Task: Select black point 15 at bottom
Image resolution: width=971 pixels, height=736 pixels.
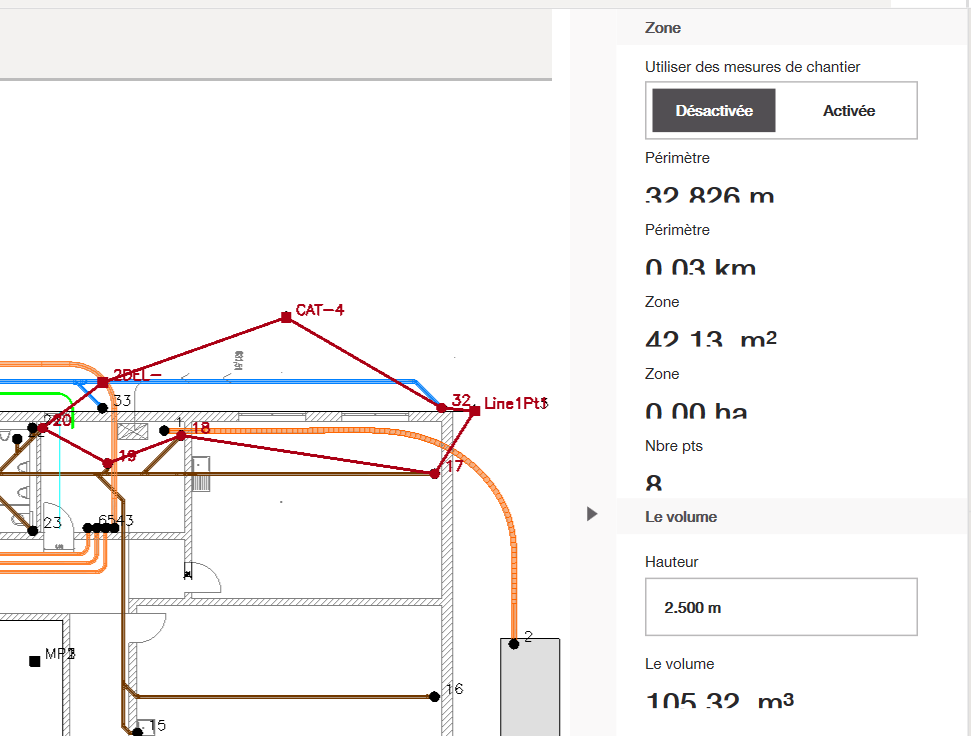Action: 137,731
